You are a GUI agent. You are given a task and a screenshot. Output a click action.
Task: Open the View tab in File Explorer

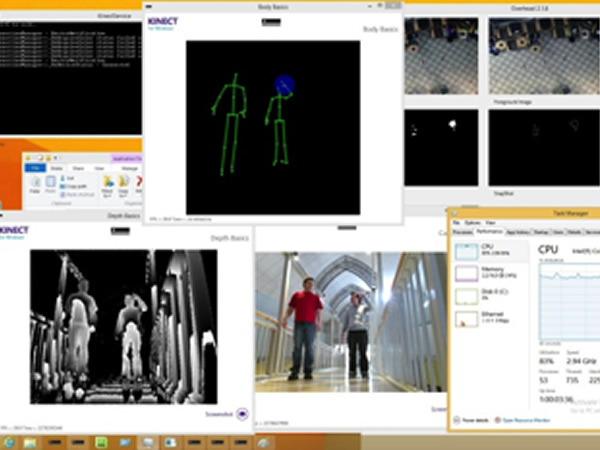(99, 168)
